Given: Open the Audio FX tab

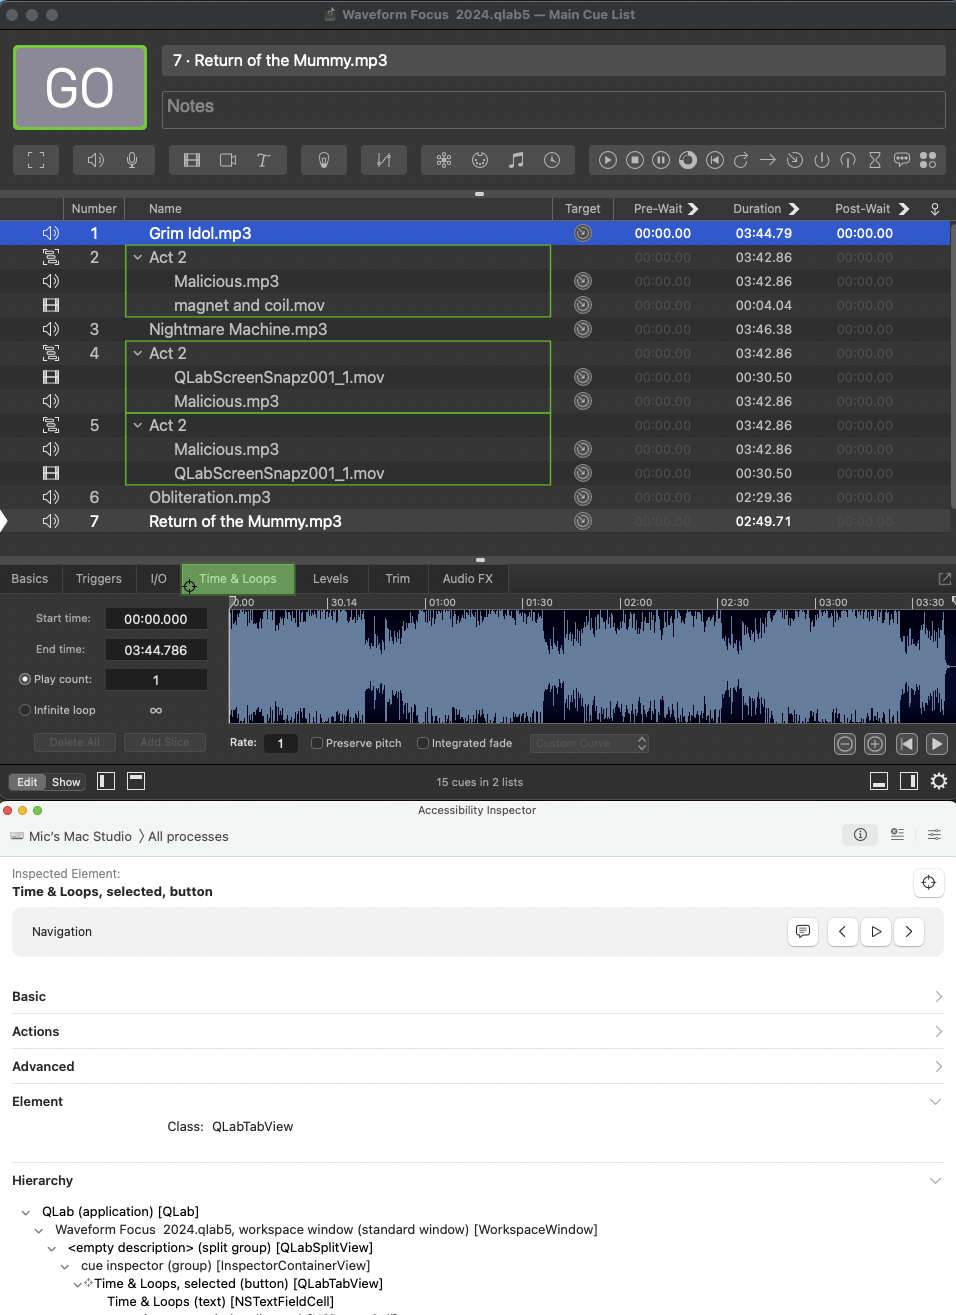Looking at the screenshot, I should pyautogui.click(x=467, y=579).
